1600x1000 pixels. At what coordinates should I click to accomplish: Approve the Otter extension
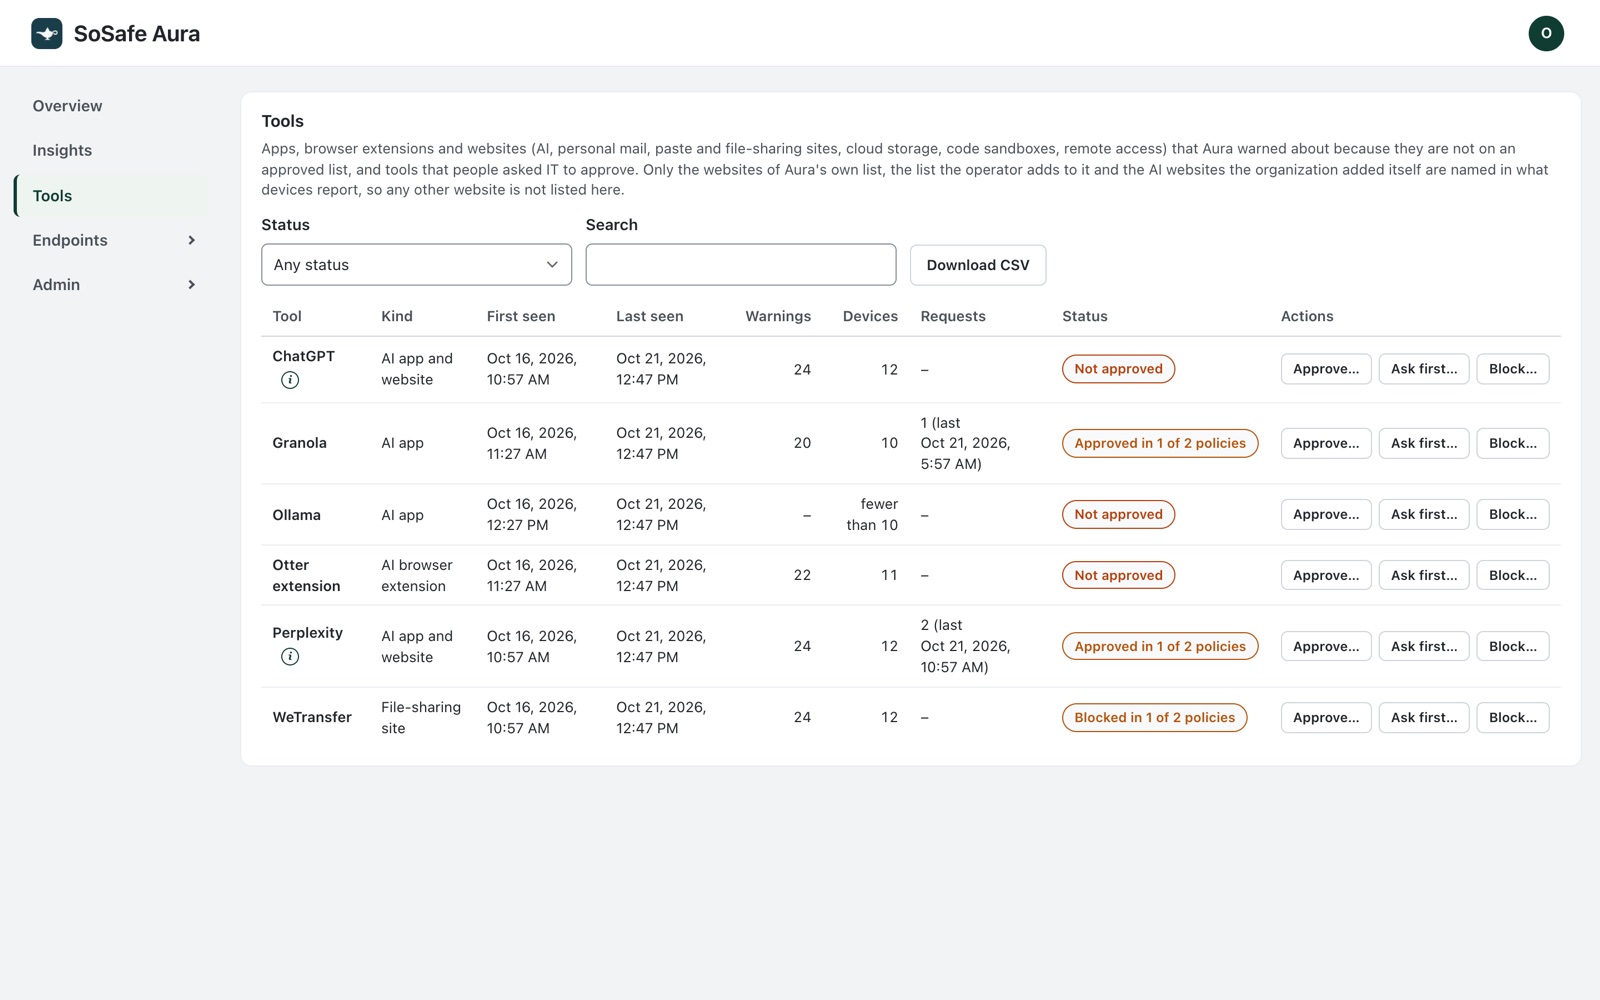1326,575
